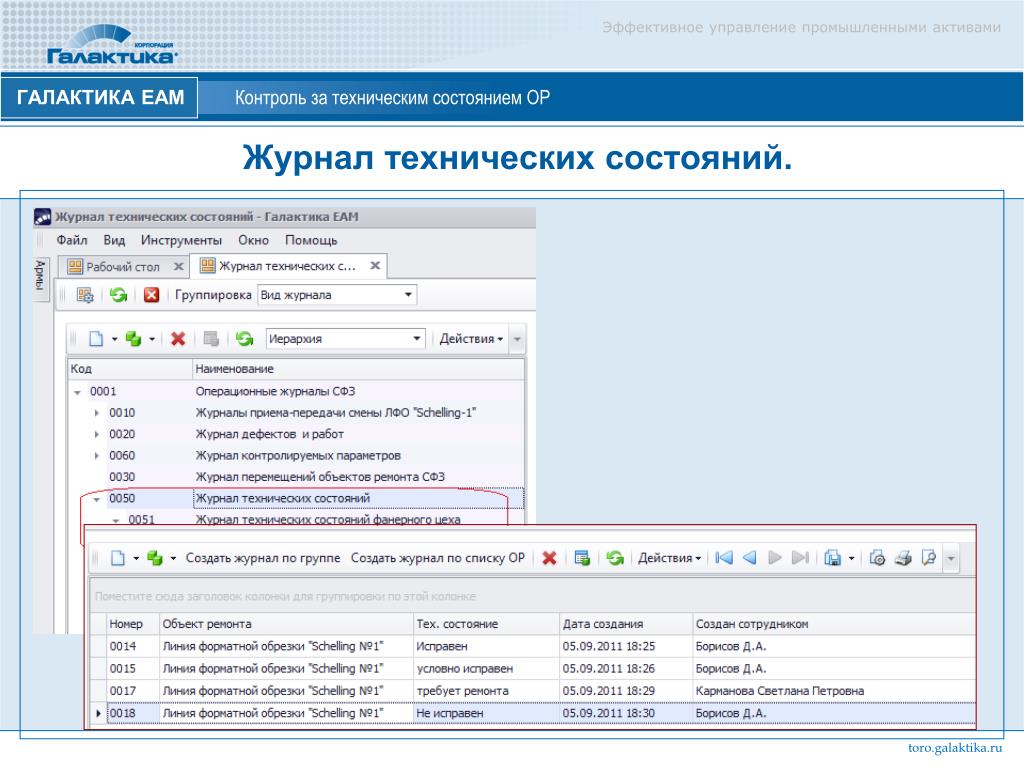Image resolution: width=1024 pixels, height=768 pixels.
Task: Click the green refresh icon beside Группировка
Action: point(118,295)
